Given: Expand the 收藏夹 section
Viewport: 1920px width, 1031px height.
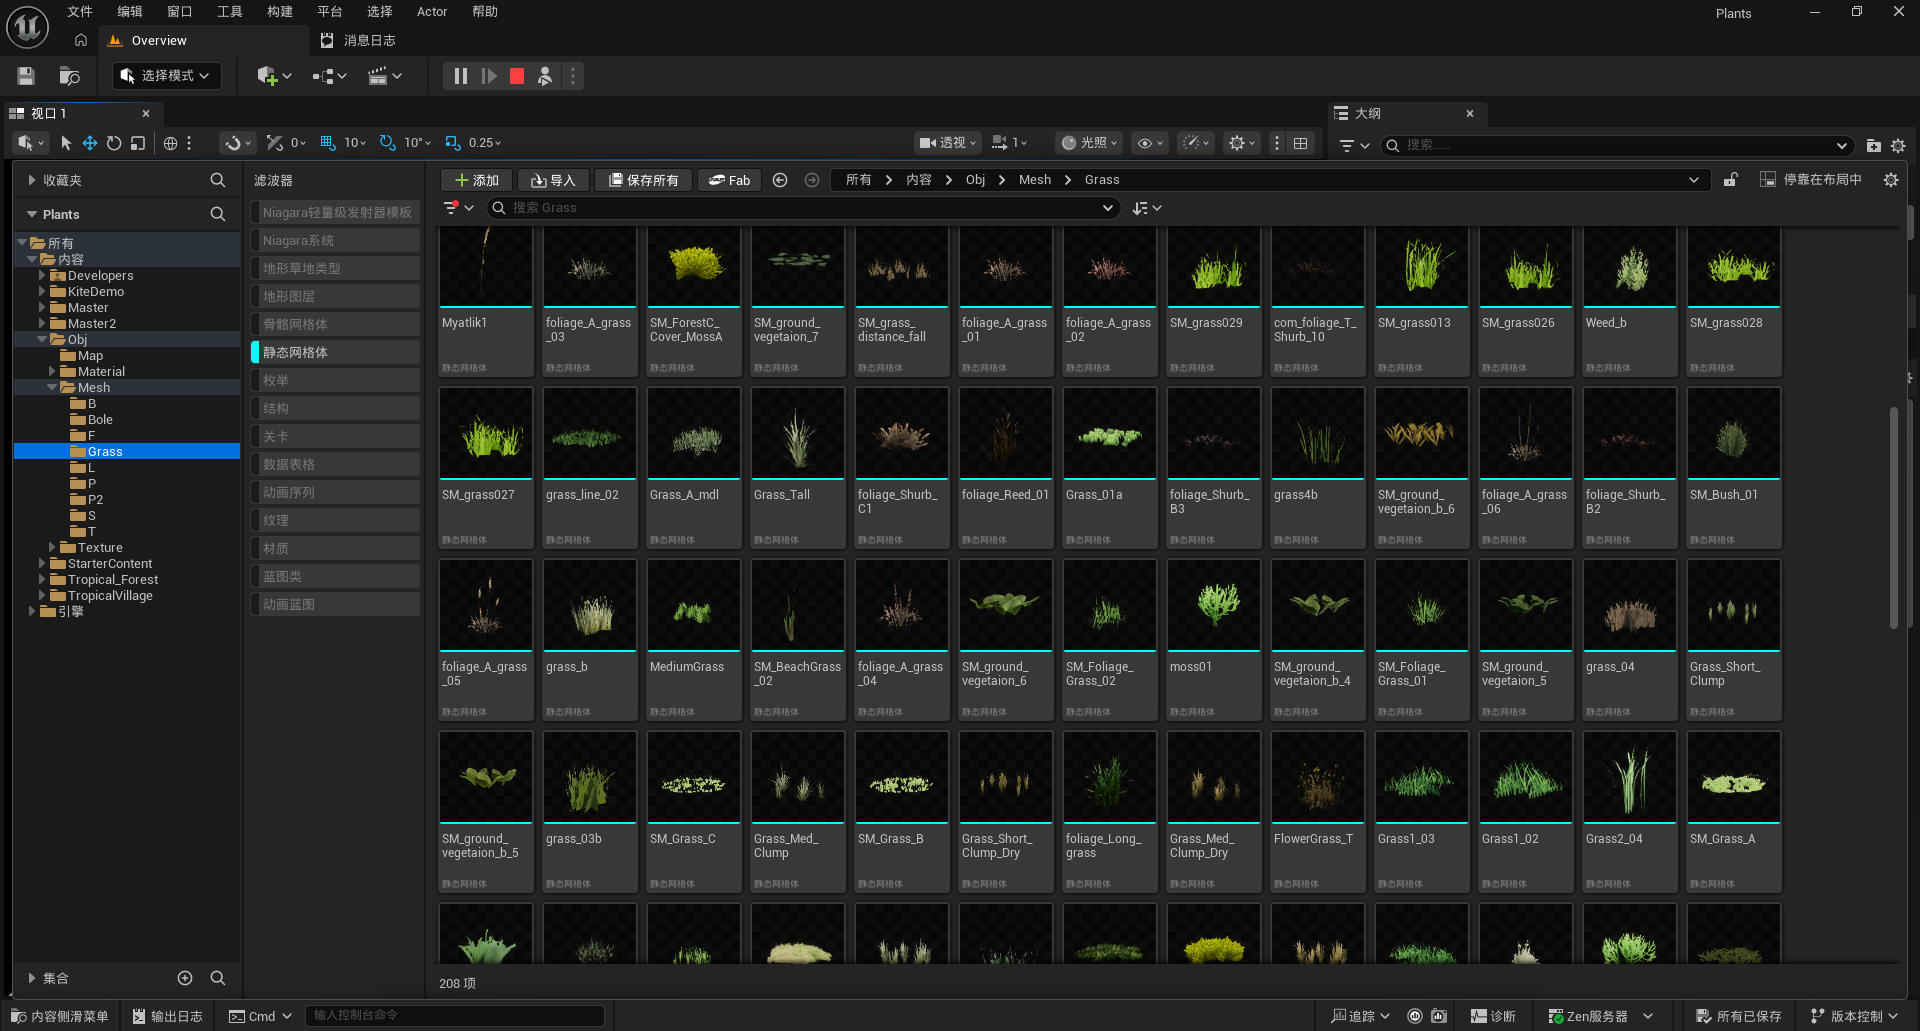Looking at the screenshot, I should pos(33,180).
